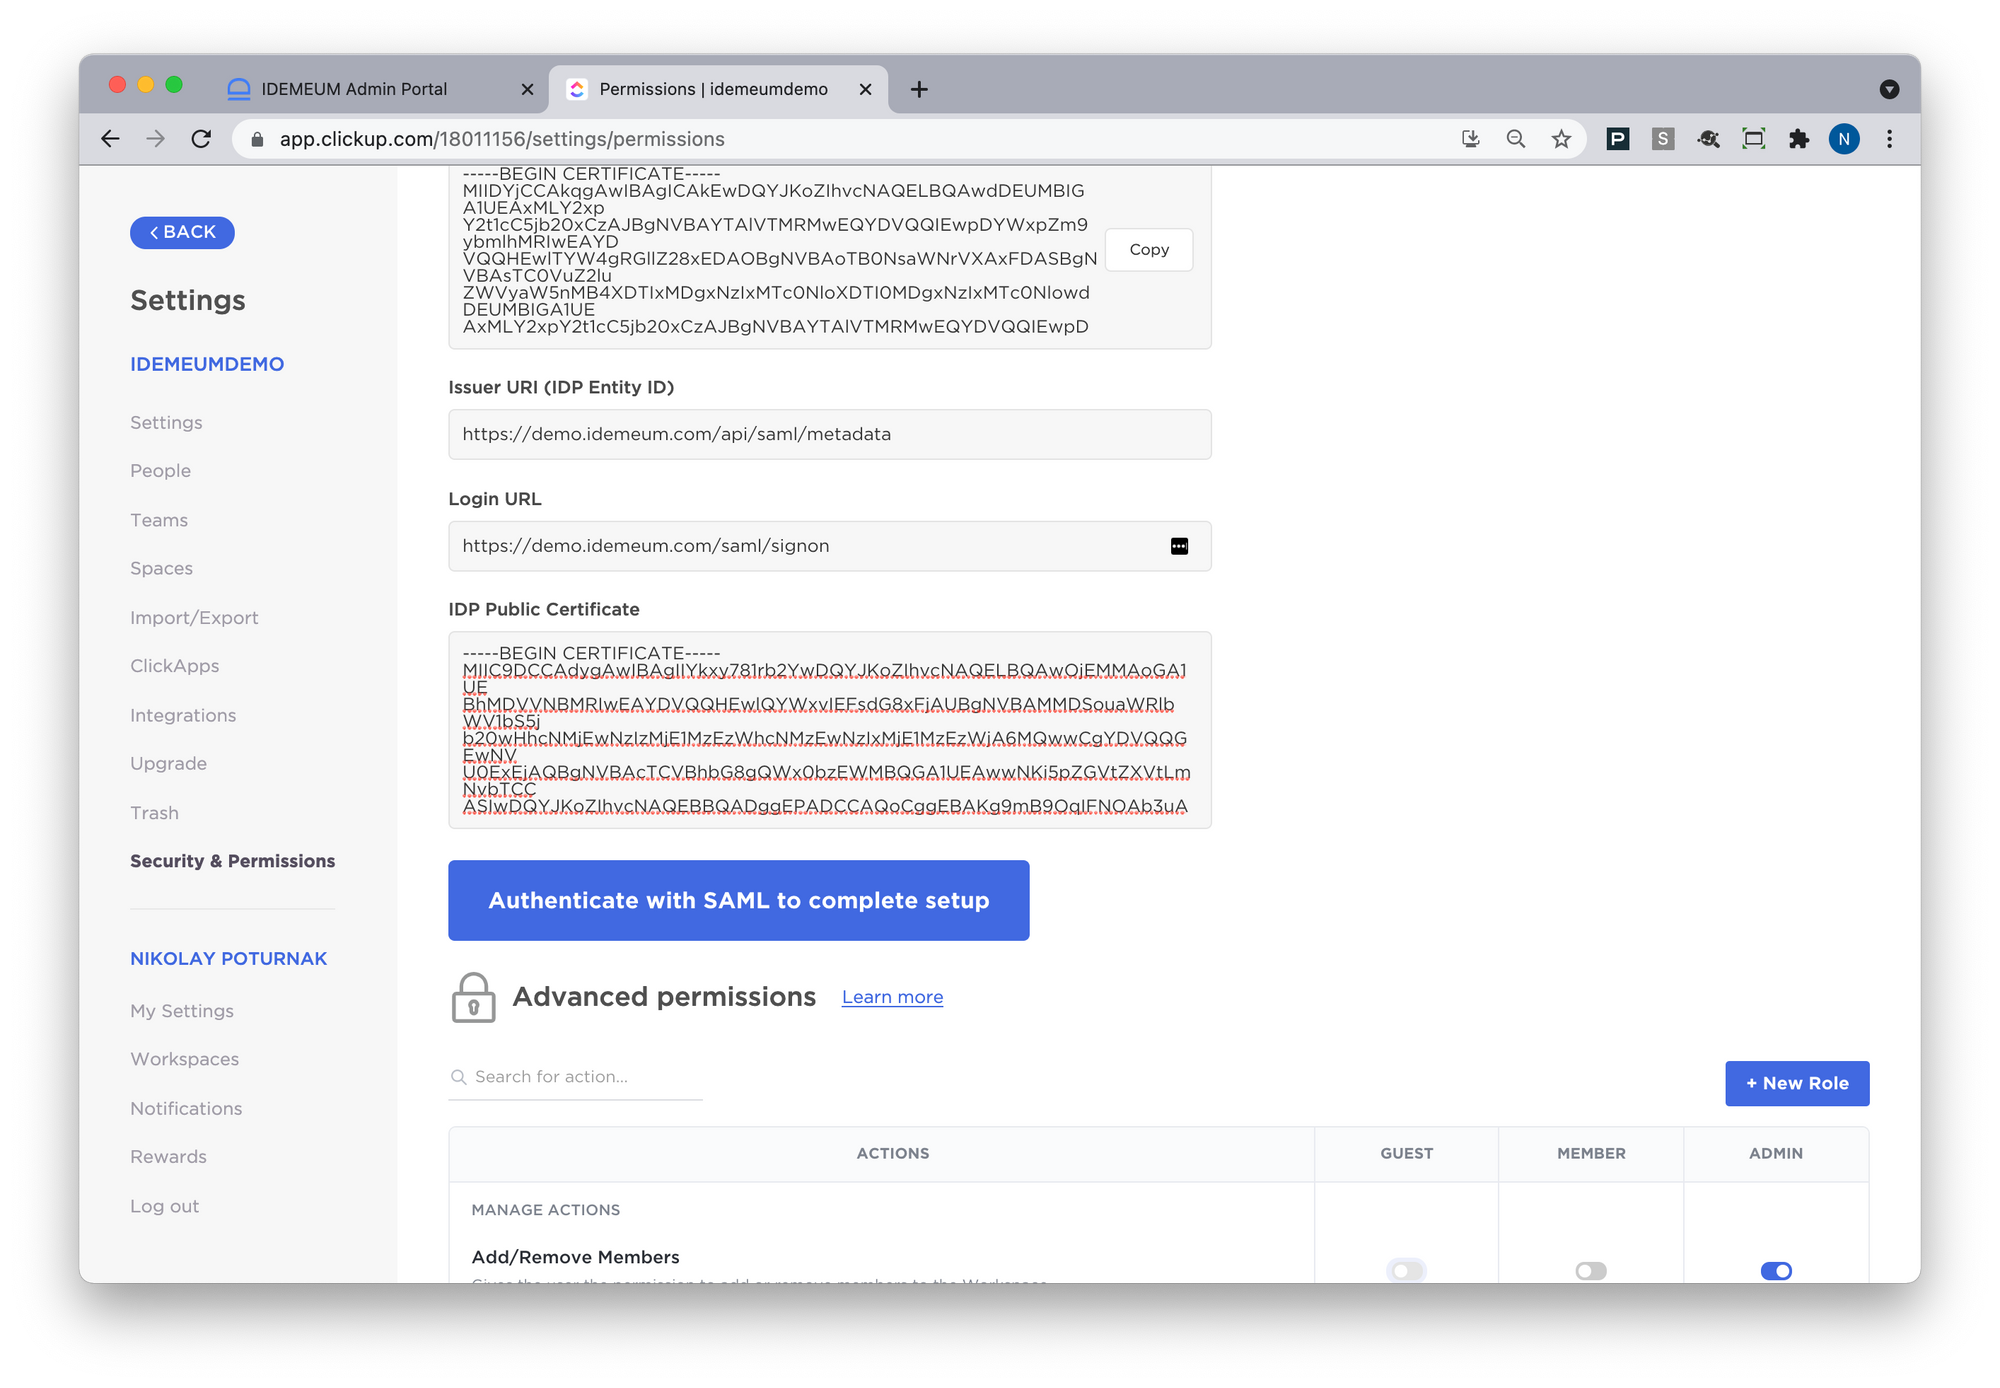Click the tab search dropdown arrow at top right
The width and height of the screenshot is (2000, 1388).
pos(1889,89)
